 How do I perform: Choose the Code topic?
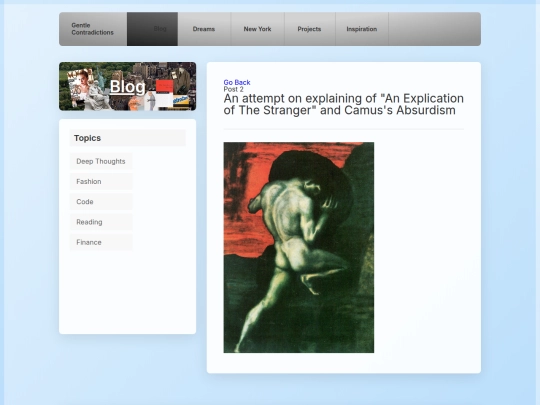[x=101, y=202]
